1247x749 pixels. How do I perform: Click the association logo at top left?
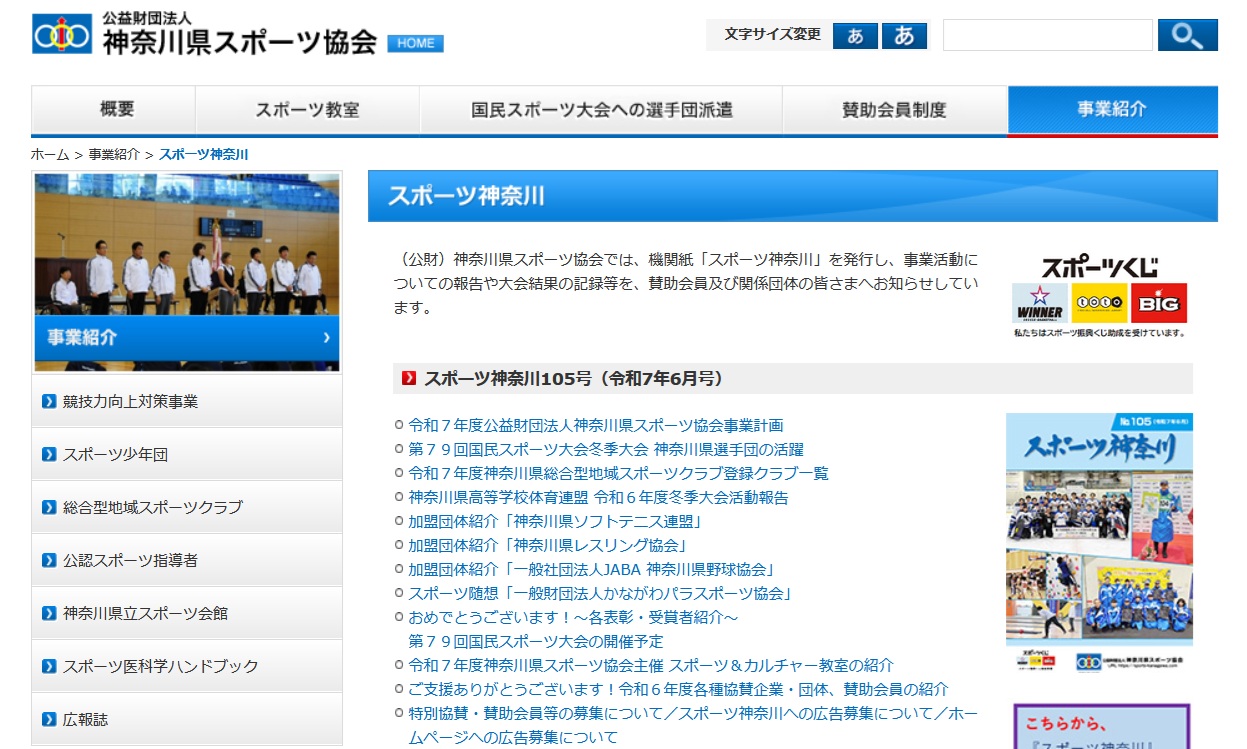click(x=62, y=34)
